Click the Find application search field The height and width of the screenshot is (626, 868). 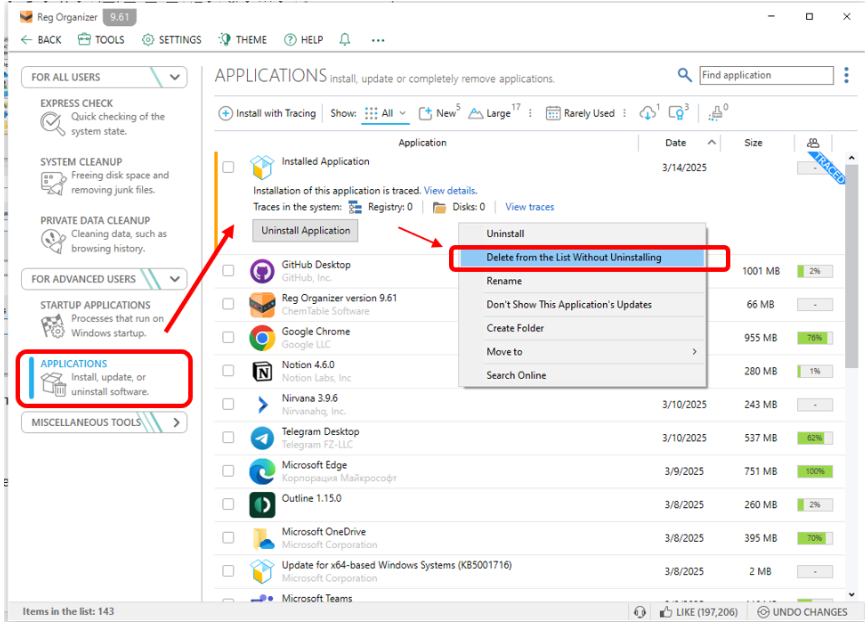[766, 75]
